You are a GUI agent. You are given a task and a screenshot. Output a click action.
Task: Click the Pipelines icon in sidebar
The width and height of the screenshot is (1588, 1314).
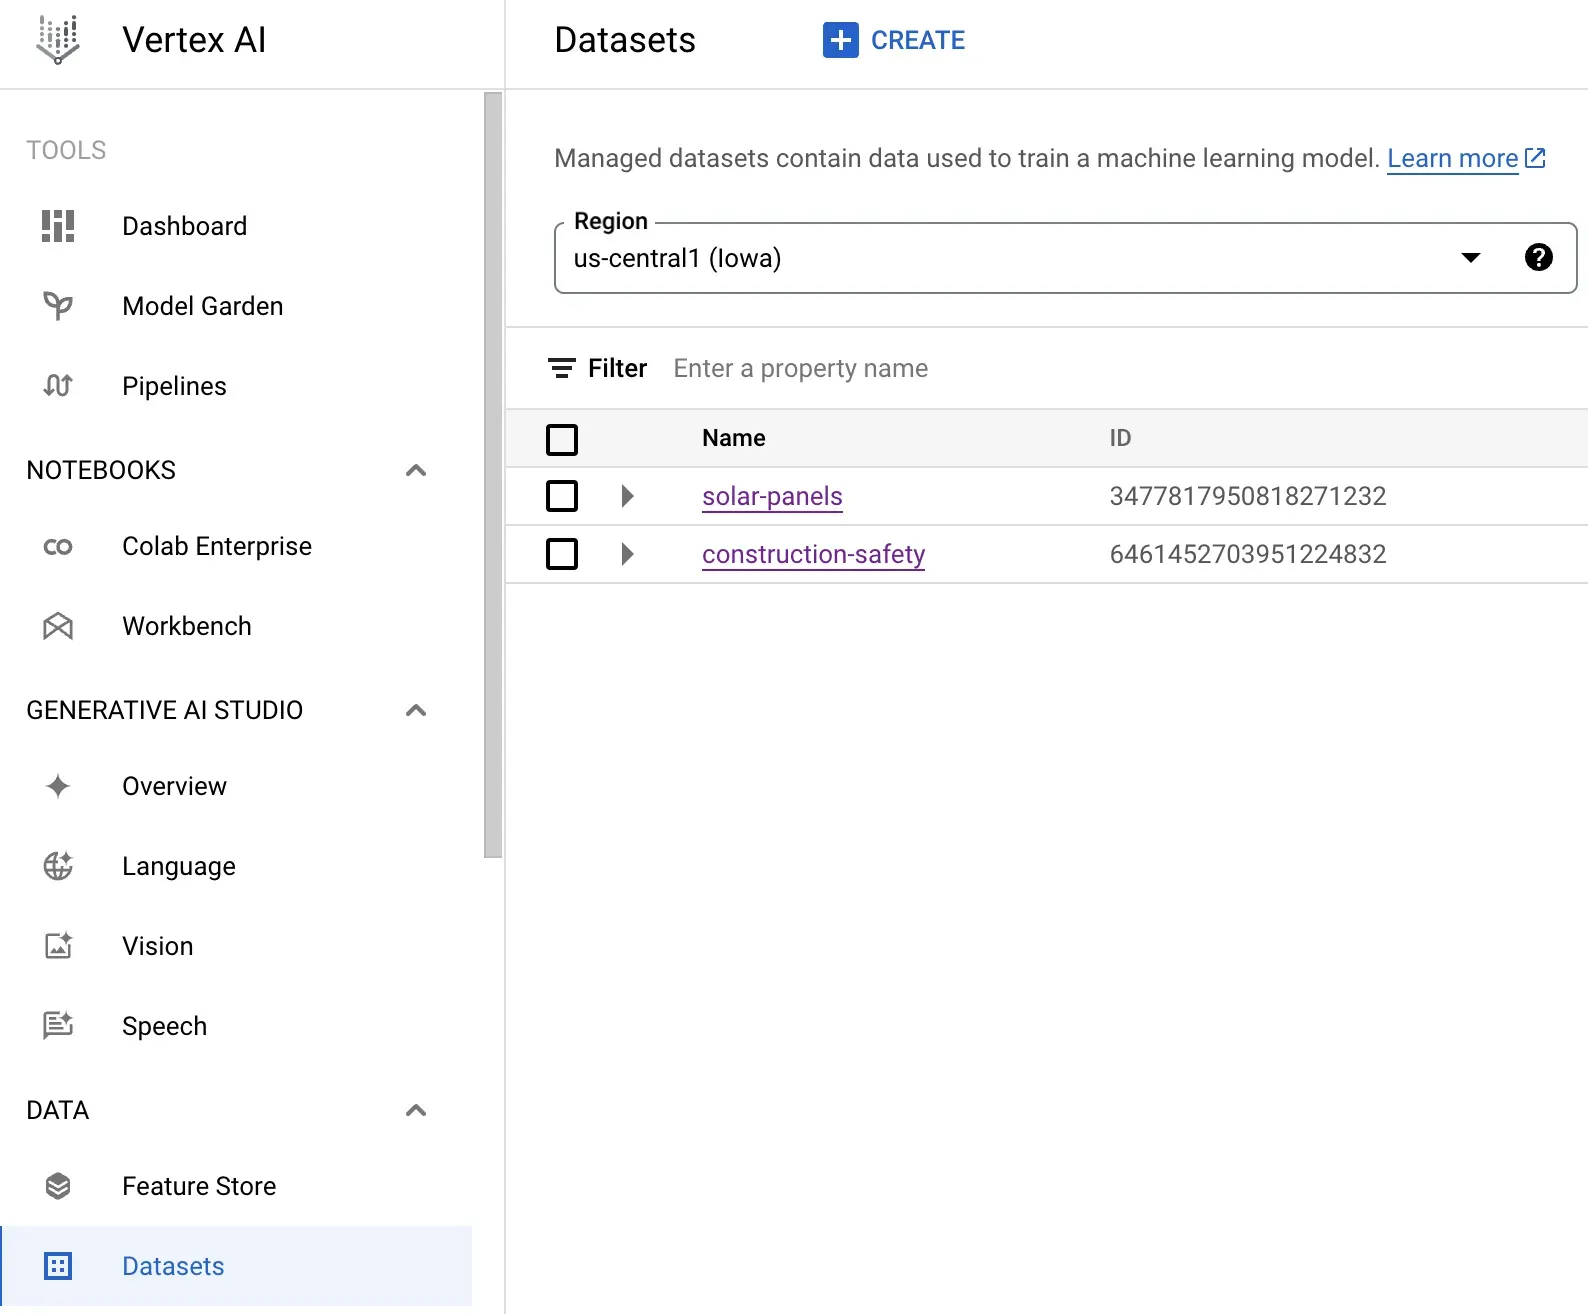pyautogui.click(x=58, y=385)
